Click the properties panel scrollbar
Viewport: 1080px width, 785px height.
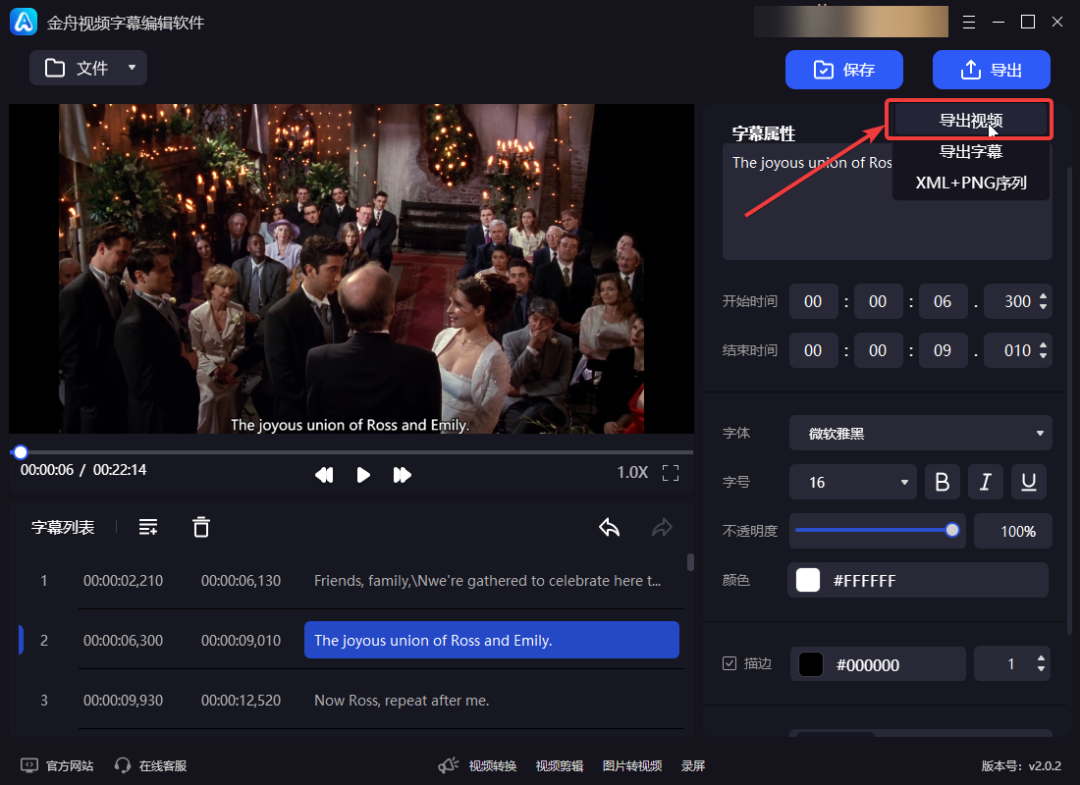pos(1069,399)
